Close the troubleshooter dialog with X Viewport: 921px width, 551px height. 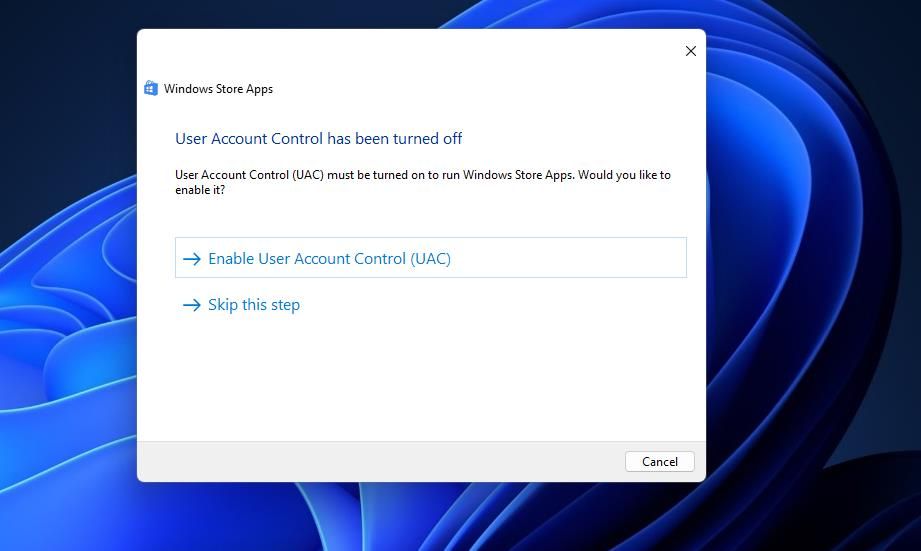coord(691,51)
